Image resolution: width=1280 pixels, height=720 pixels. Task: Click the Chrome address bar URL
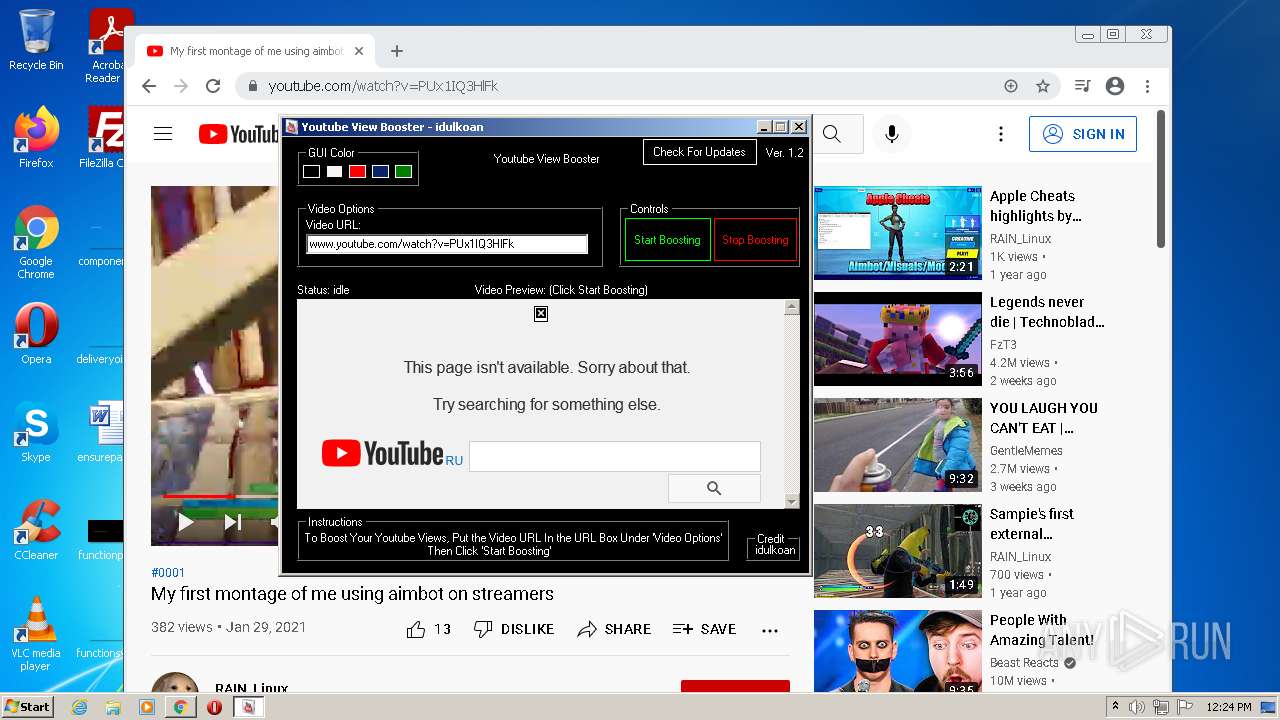point(383,86)
